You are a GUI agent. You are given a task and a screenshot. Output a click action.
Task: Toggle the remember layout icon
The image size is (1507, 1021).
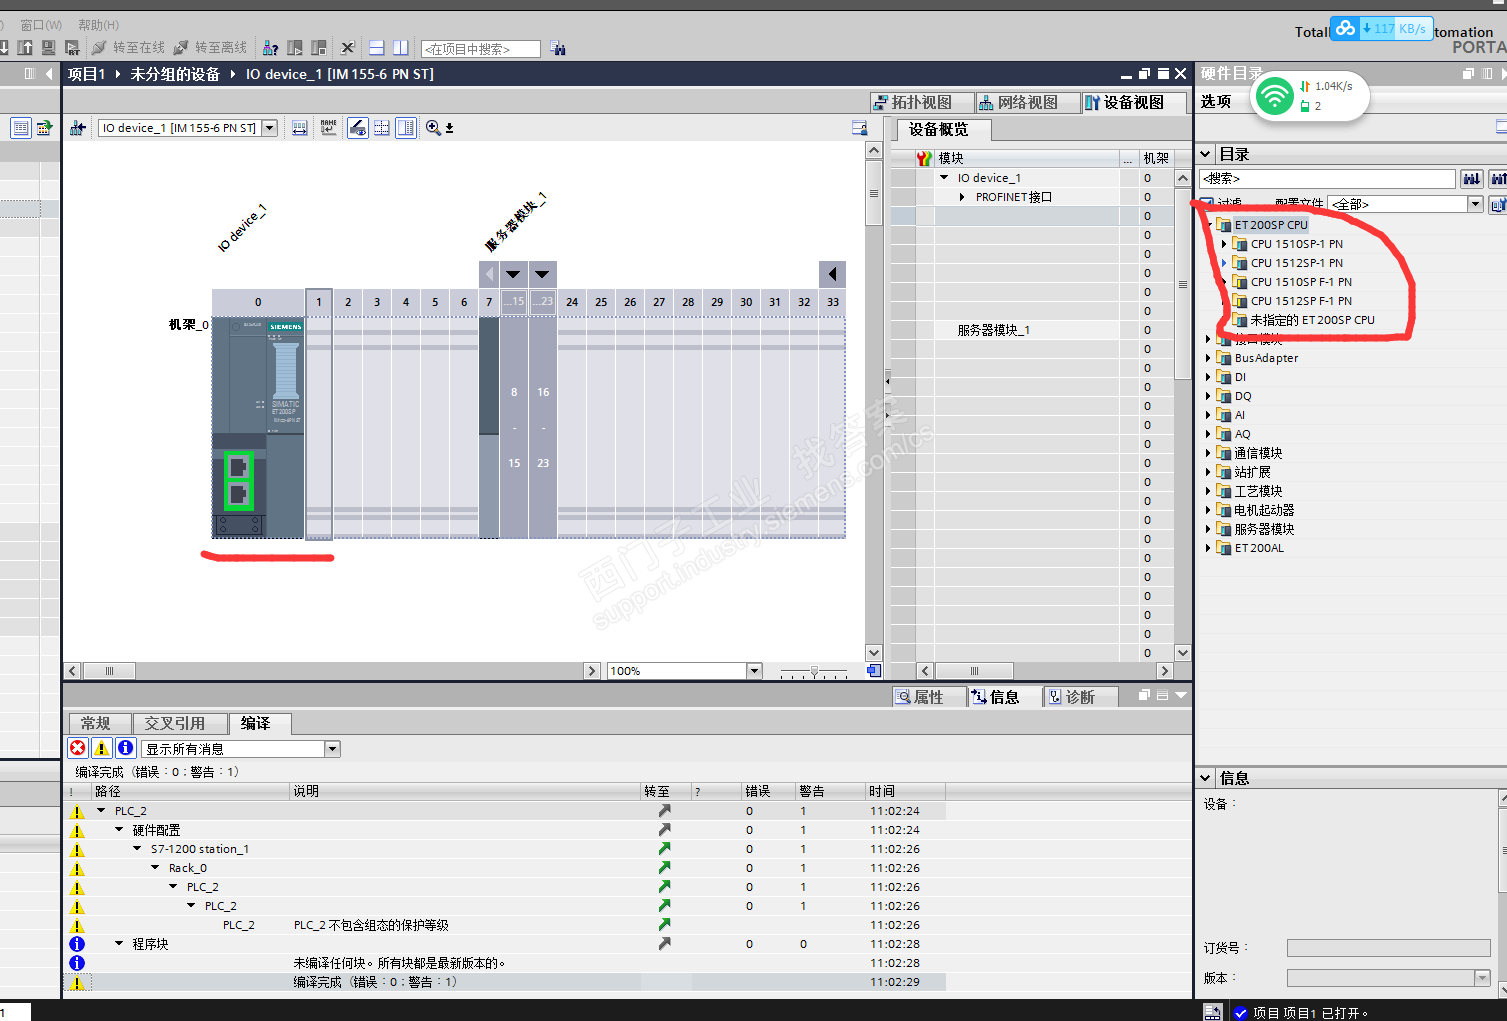click(x=406, y=128)
